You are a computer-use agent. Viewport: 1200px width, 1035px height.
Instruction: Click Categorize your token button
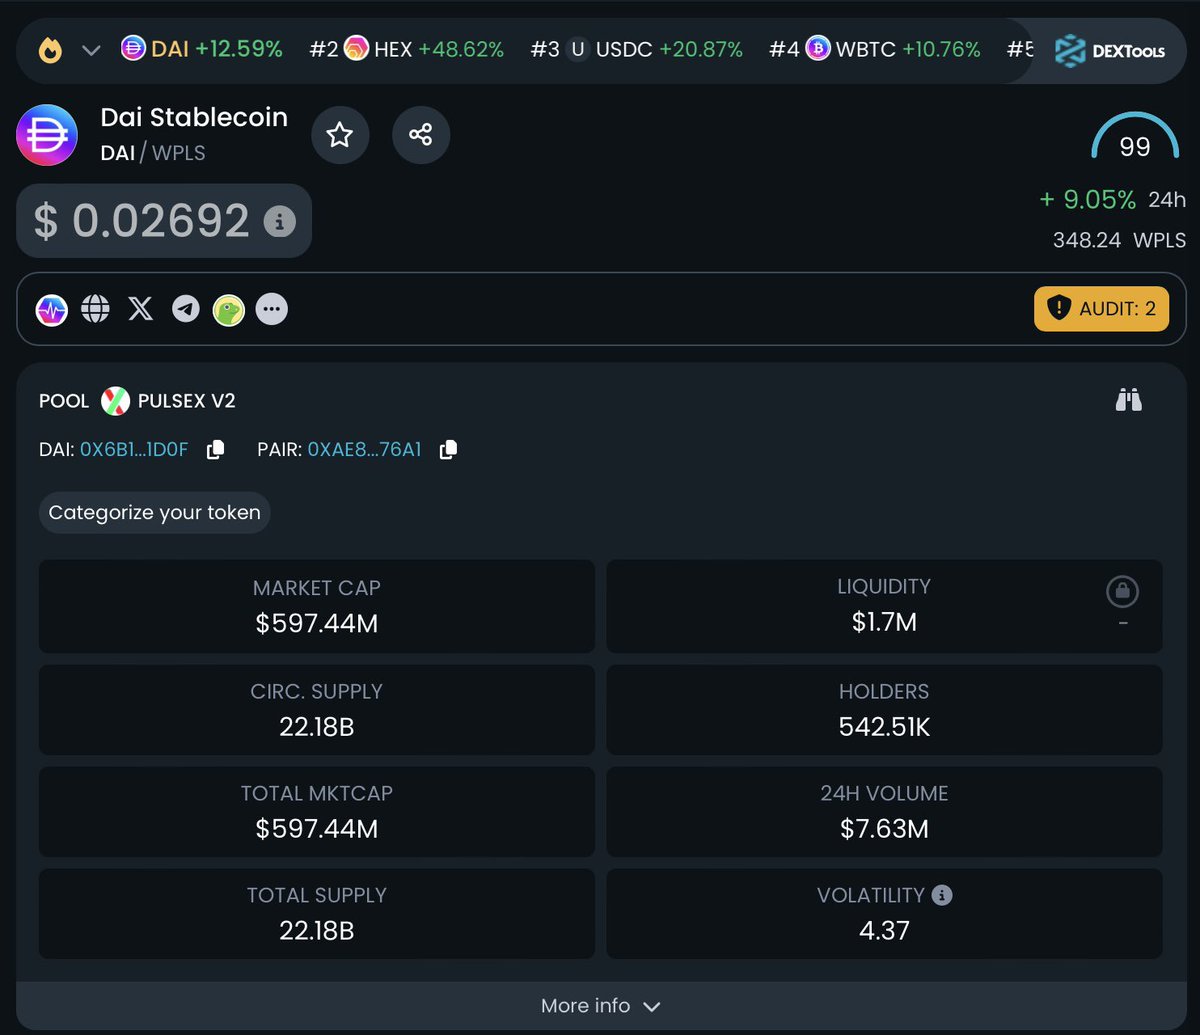pyautogui.click(x=154, y=513)
